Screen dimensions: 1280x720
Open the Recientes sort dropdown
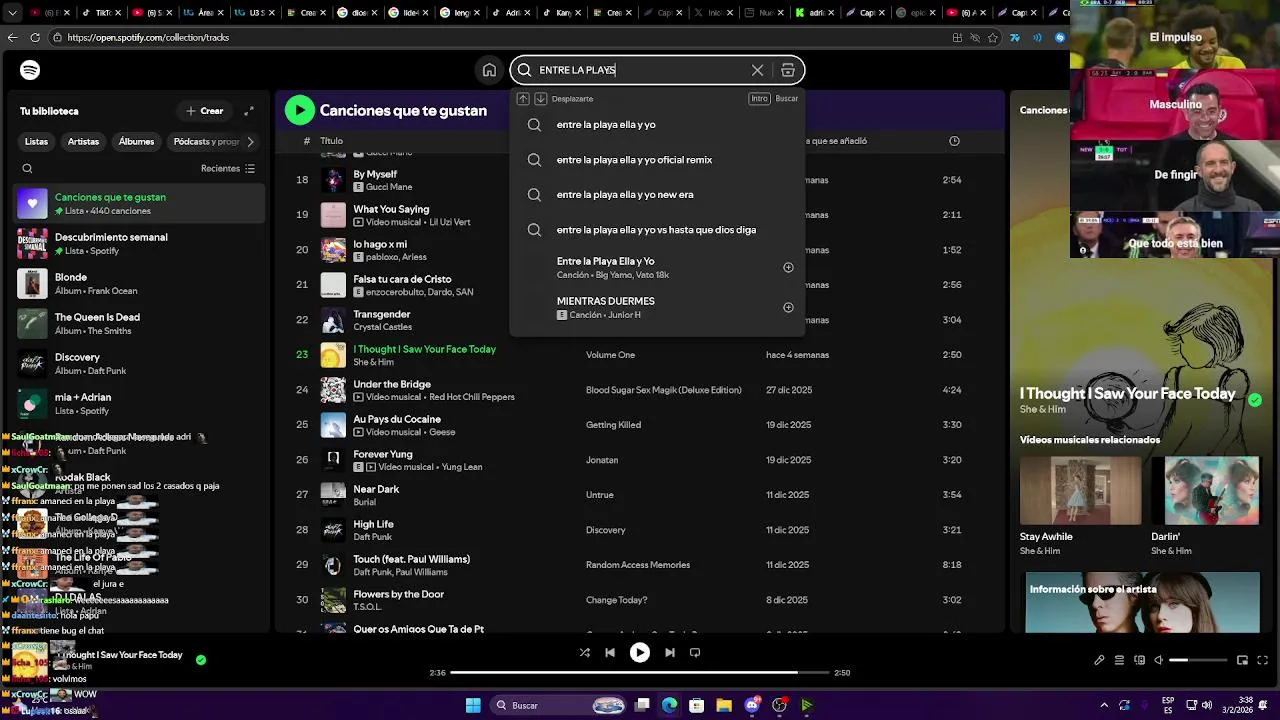tap(228, 169)
